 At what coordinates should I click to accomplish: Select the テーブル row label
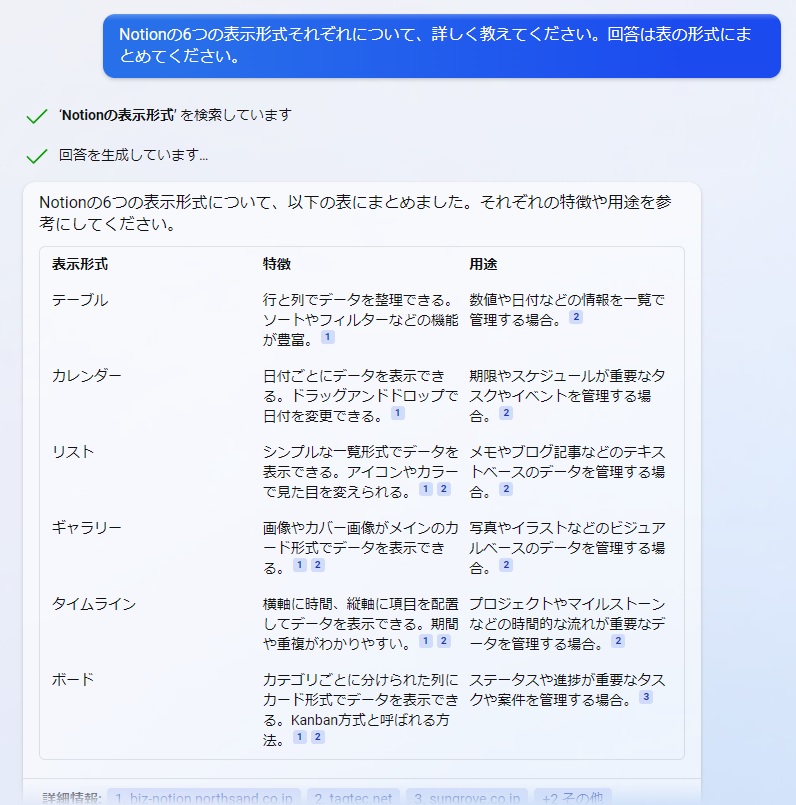coord(80,300)
